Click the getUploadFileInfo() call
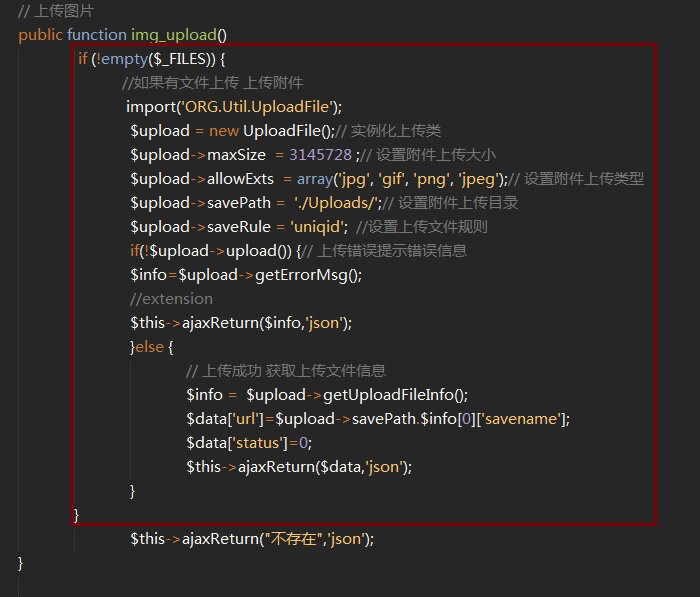 click(x=395, y=395)
